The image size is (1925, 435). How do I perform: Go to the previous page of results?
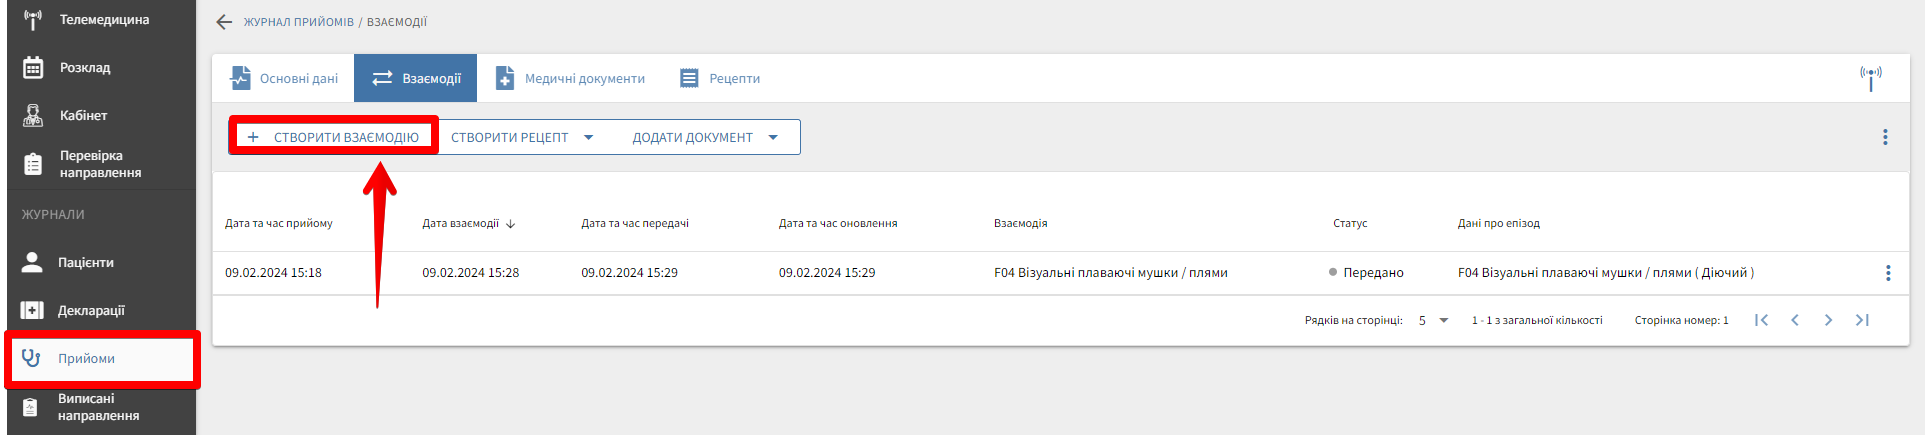(x=1795, y=320)
